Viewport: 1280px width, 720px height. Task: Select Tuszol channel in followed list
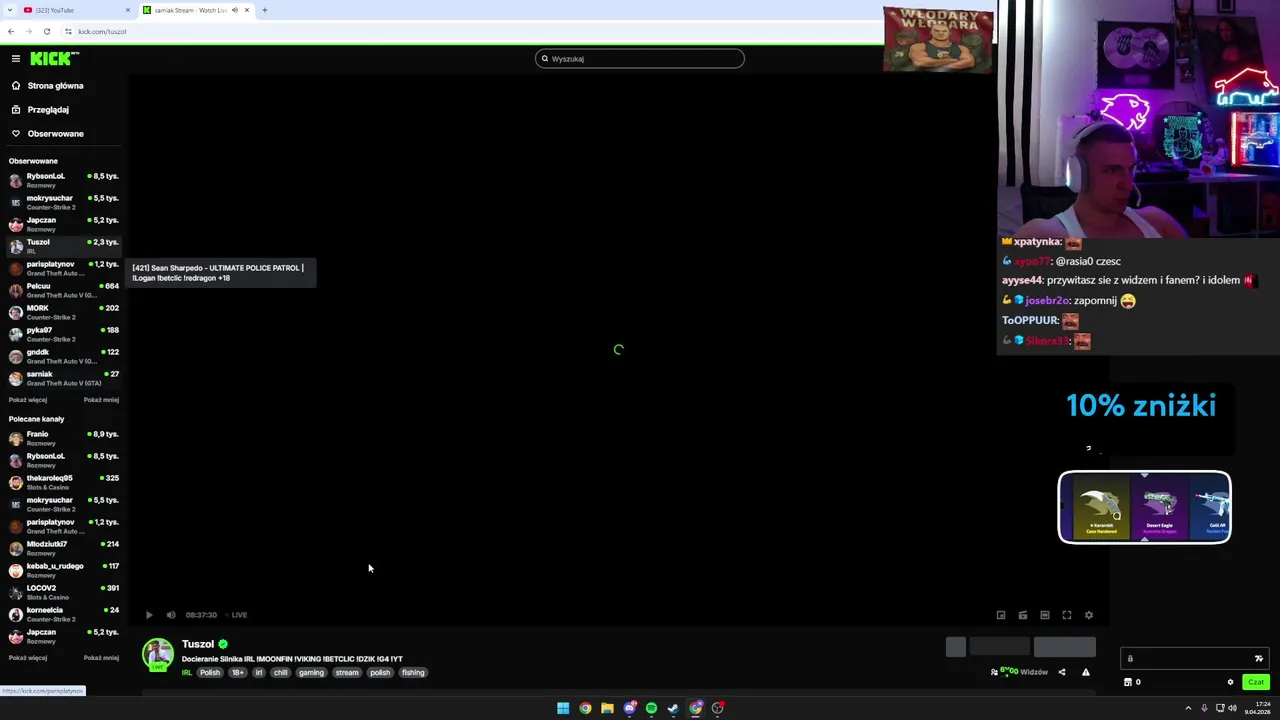pyautogui.click(x=64, y=246)
